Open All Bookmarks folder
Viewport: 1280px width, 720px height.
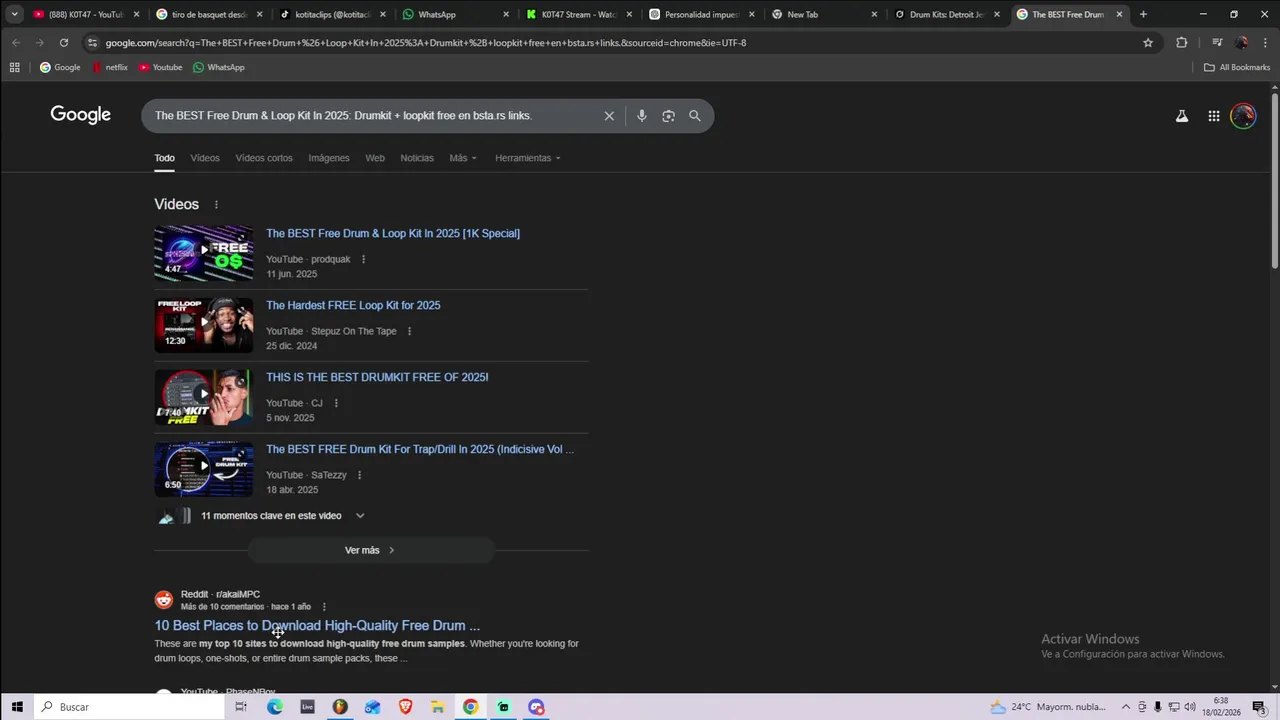click(1237, 67)
